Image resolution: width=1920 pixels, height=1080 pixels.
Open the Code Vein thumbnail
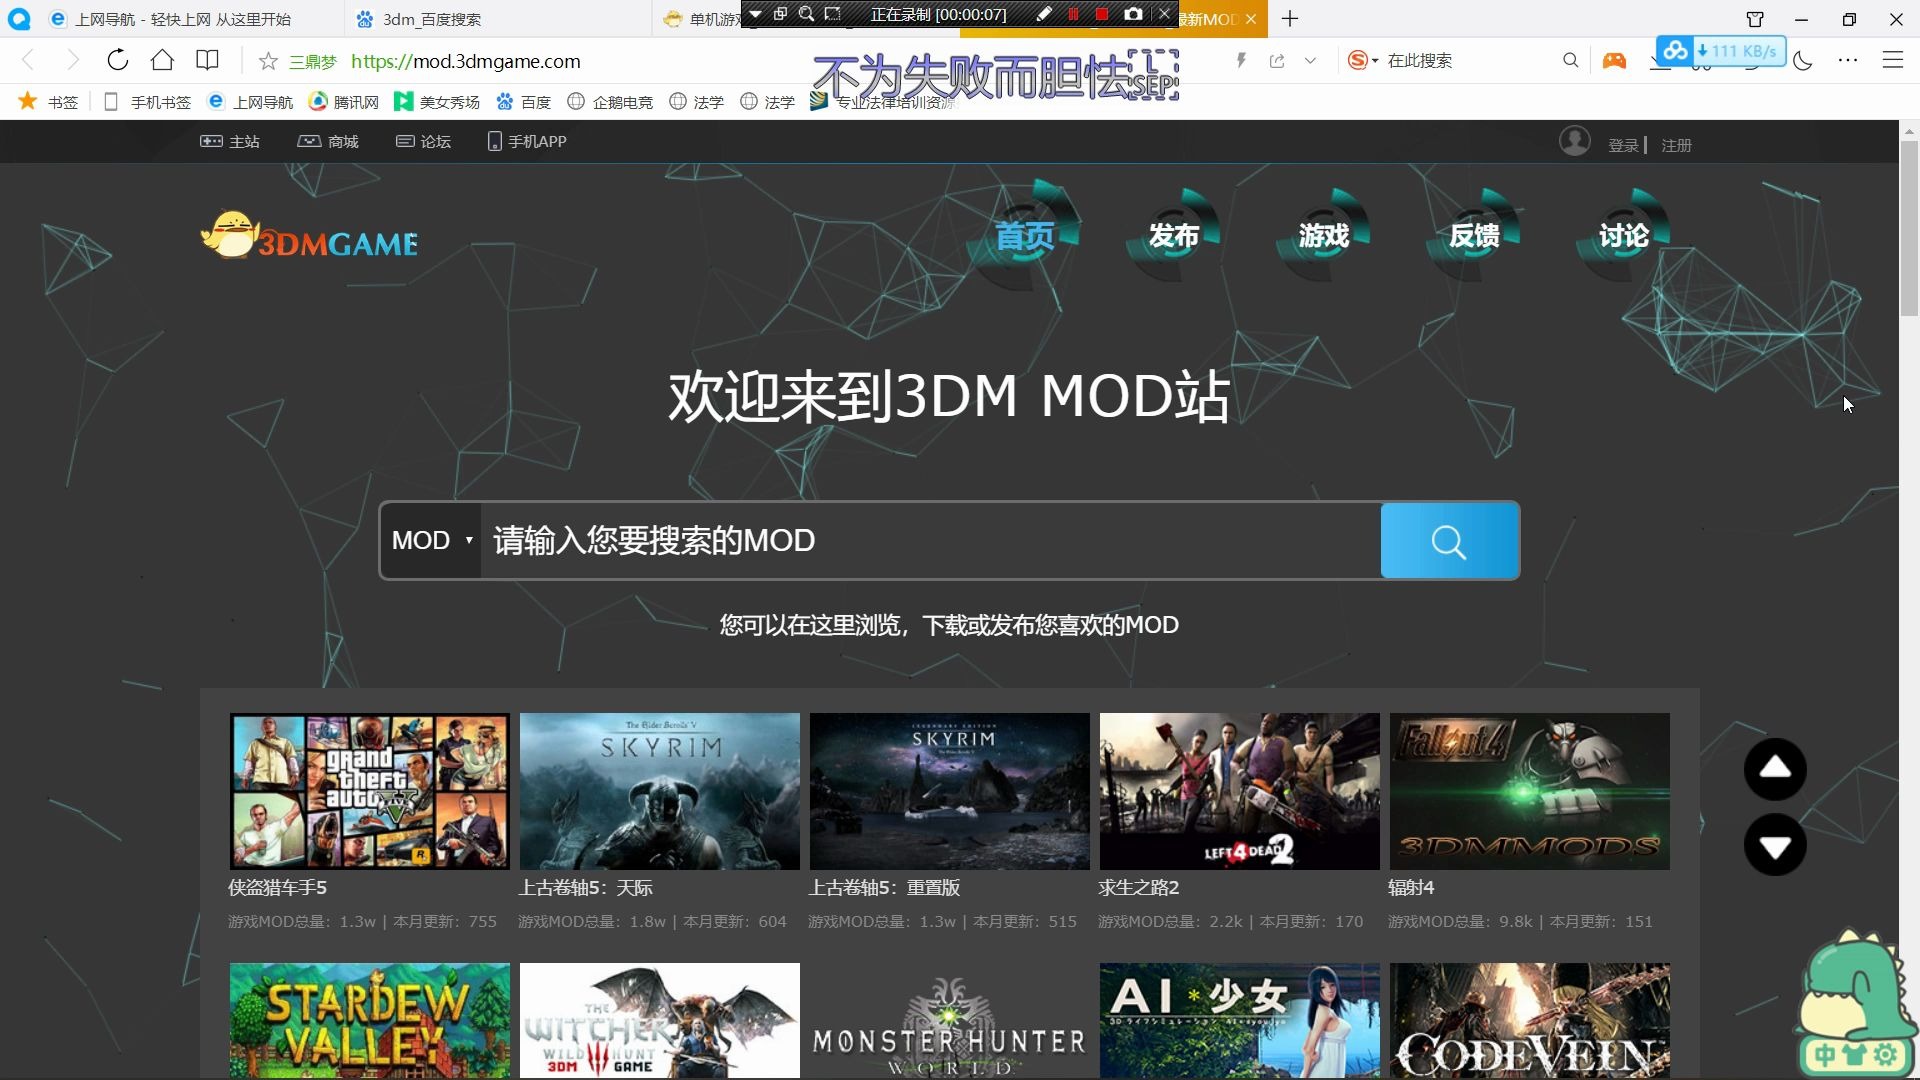[x=1530, y=1021]
